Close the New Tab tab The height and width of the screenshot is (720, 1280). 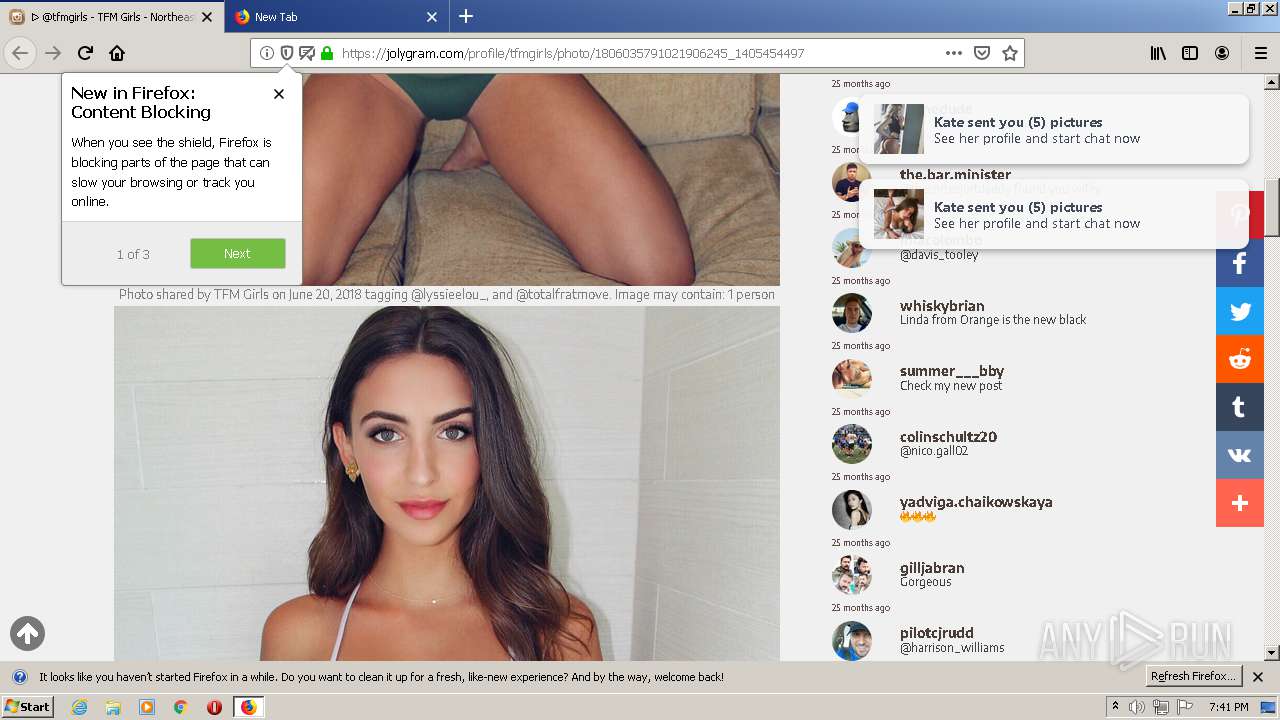click(x=432, y=17)
